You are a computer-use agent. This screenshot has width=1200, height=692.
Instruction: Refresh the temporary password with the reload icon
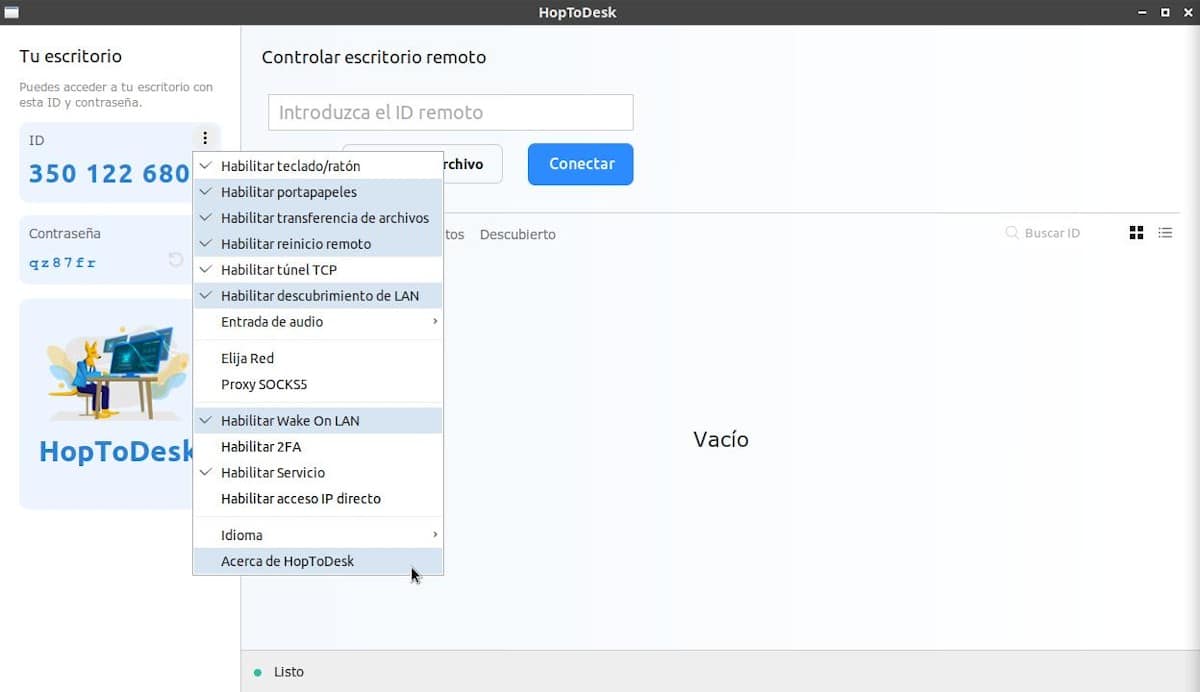(x=176, y=260)
